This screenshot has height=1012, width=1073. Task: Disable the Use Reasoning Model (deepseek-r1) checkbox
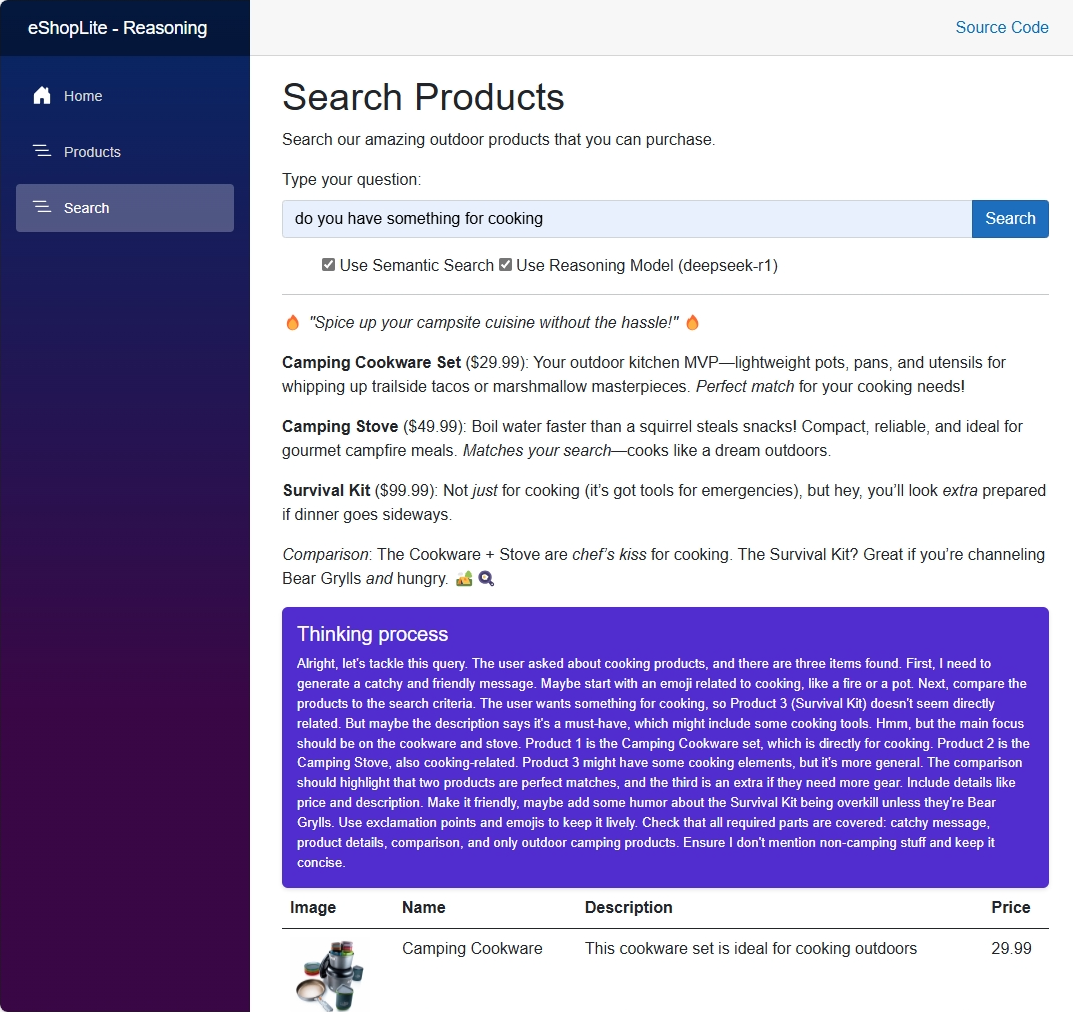click(x=504, y=264)
